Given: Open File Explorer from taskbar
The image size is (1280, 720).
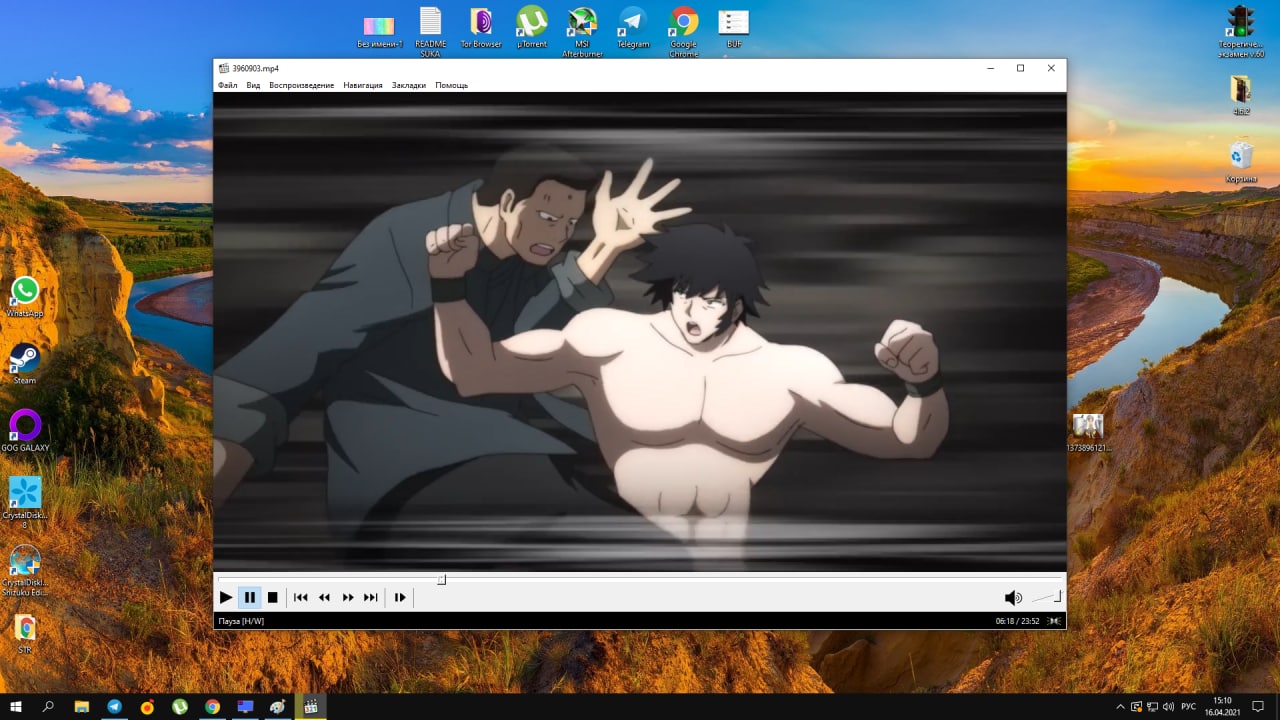Looking at the screenshot, I should tap(82, 706).
